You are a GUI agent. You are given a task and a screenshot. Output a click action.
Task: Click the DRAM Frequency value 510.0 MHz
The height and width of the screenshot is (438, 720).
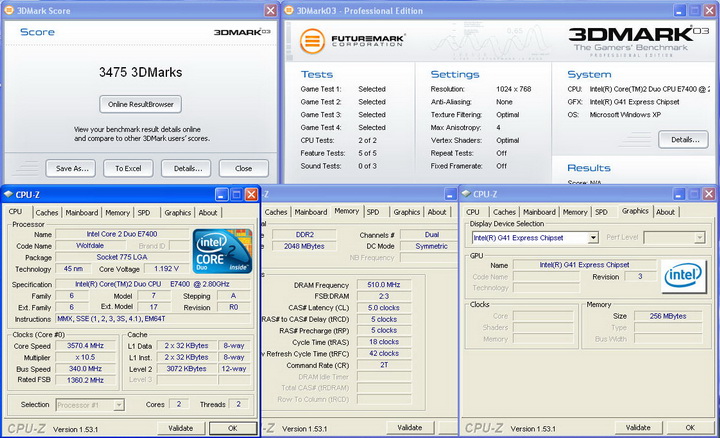(384, 285)
